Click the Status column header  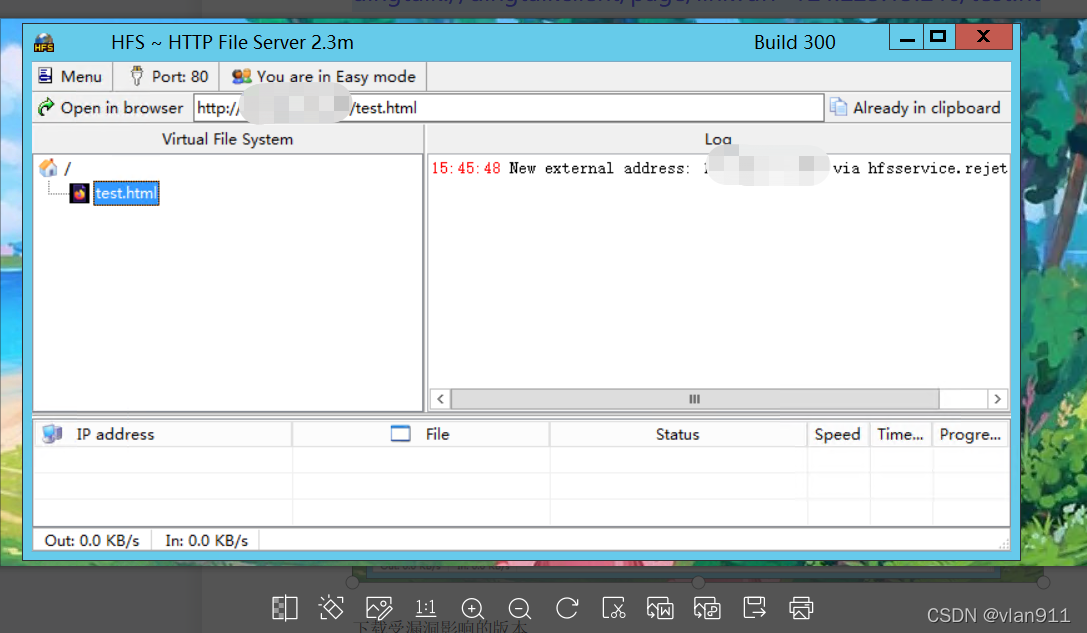678,434
